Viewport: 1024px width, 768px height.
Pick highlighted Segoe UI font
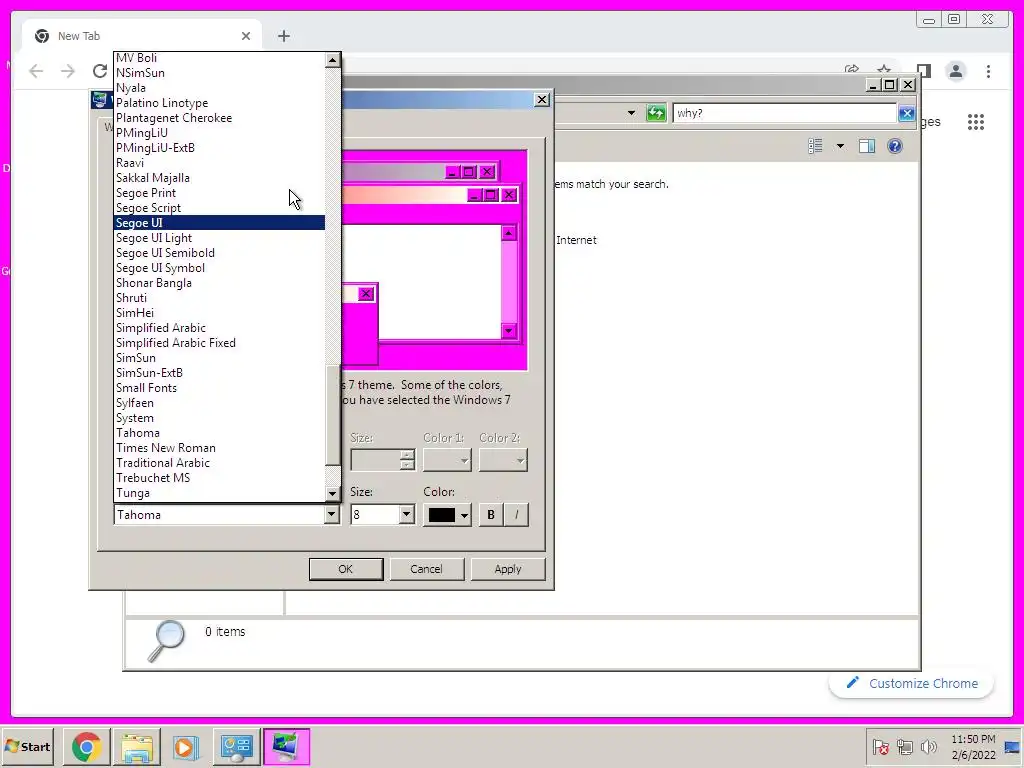(x=219, y=223)
